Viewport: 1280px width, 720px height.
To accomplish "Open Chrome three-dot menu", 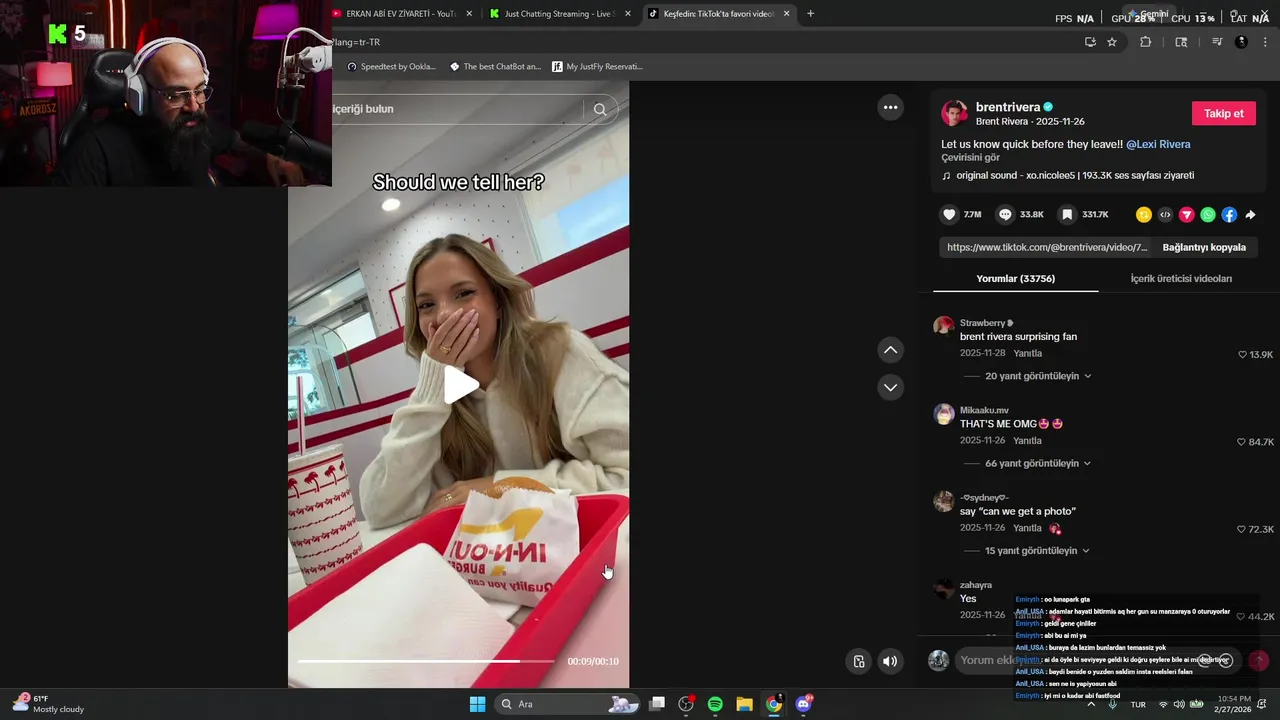I will tap(1265, 42).
